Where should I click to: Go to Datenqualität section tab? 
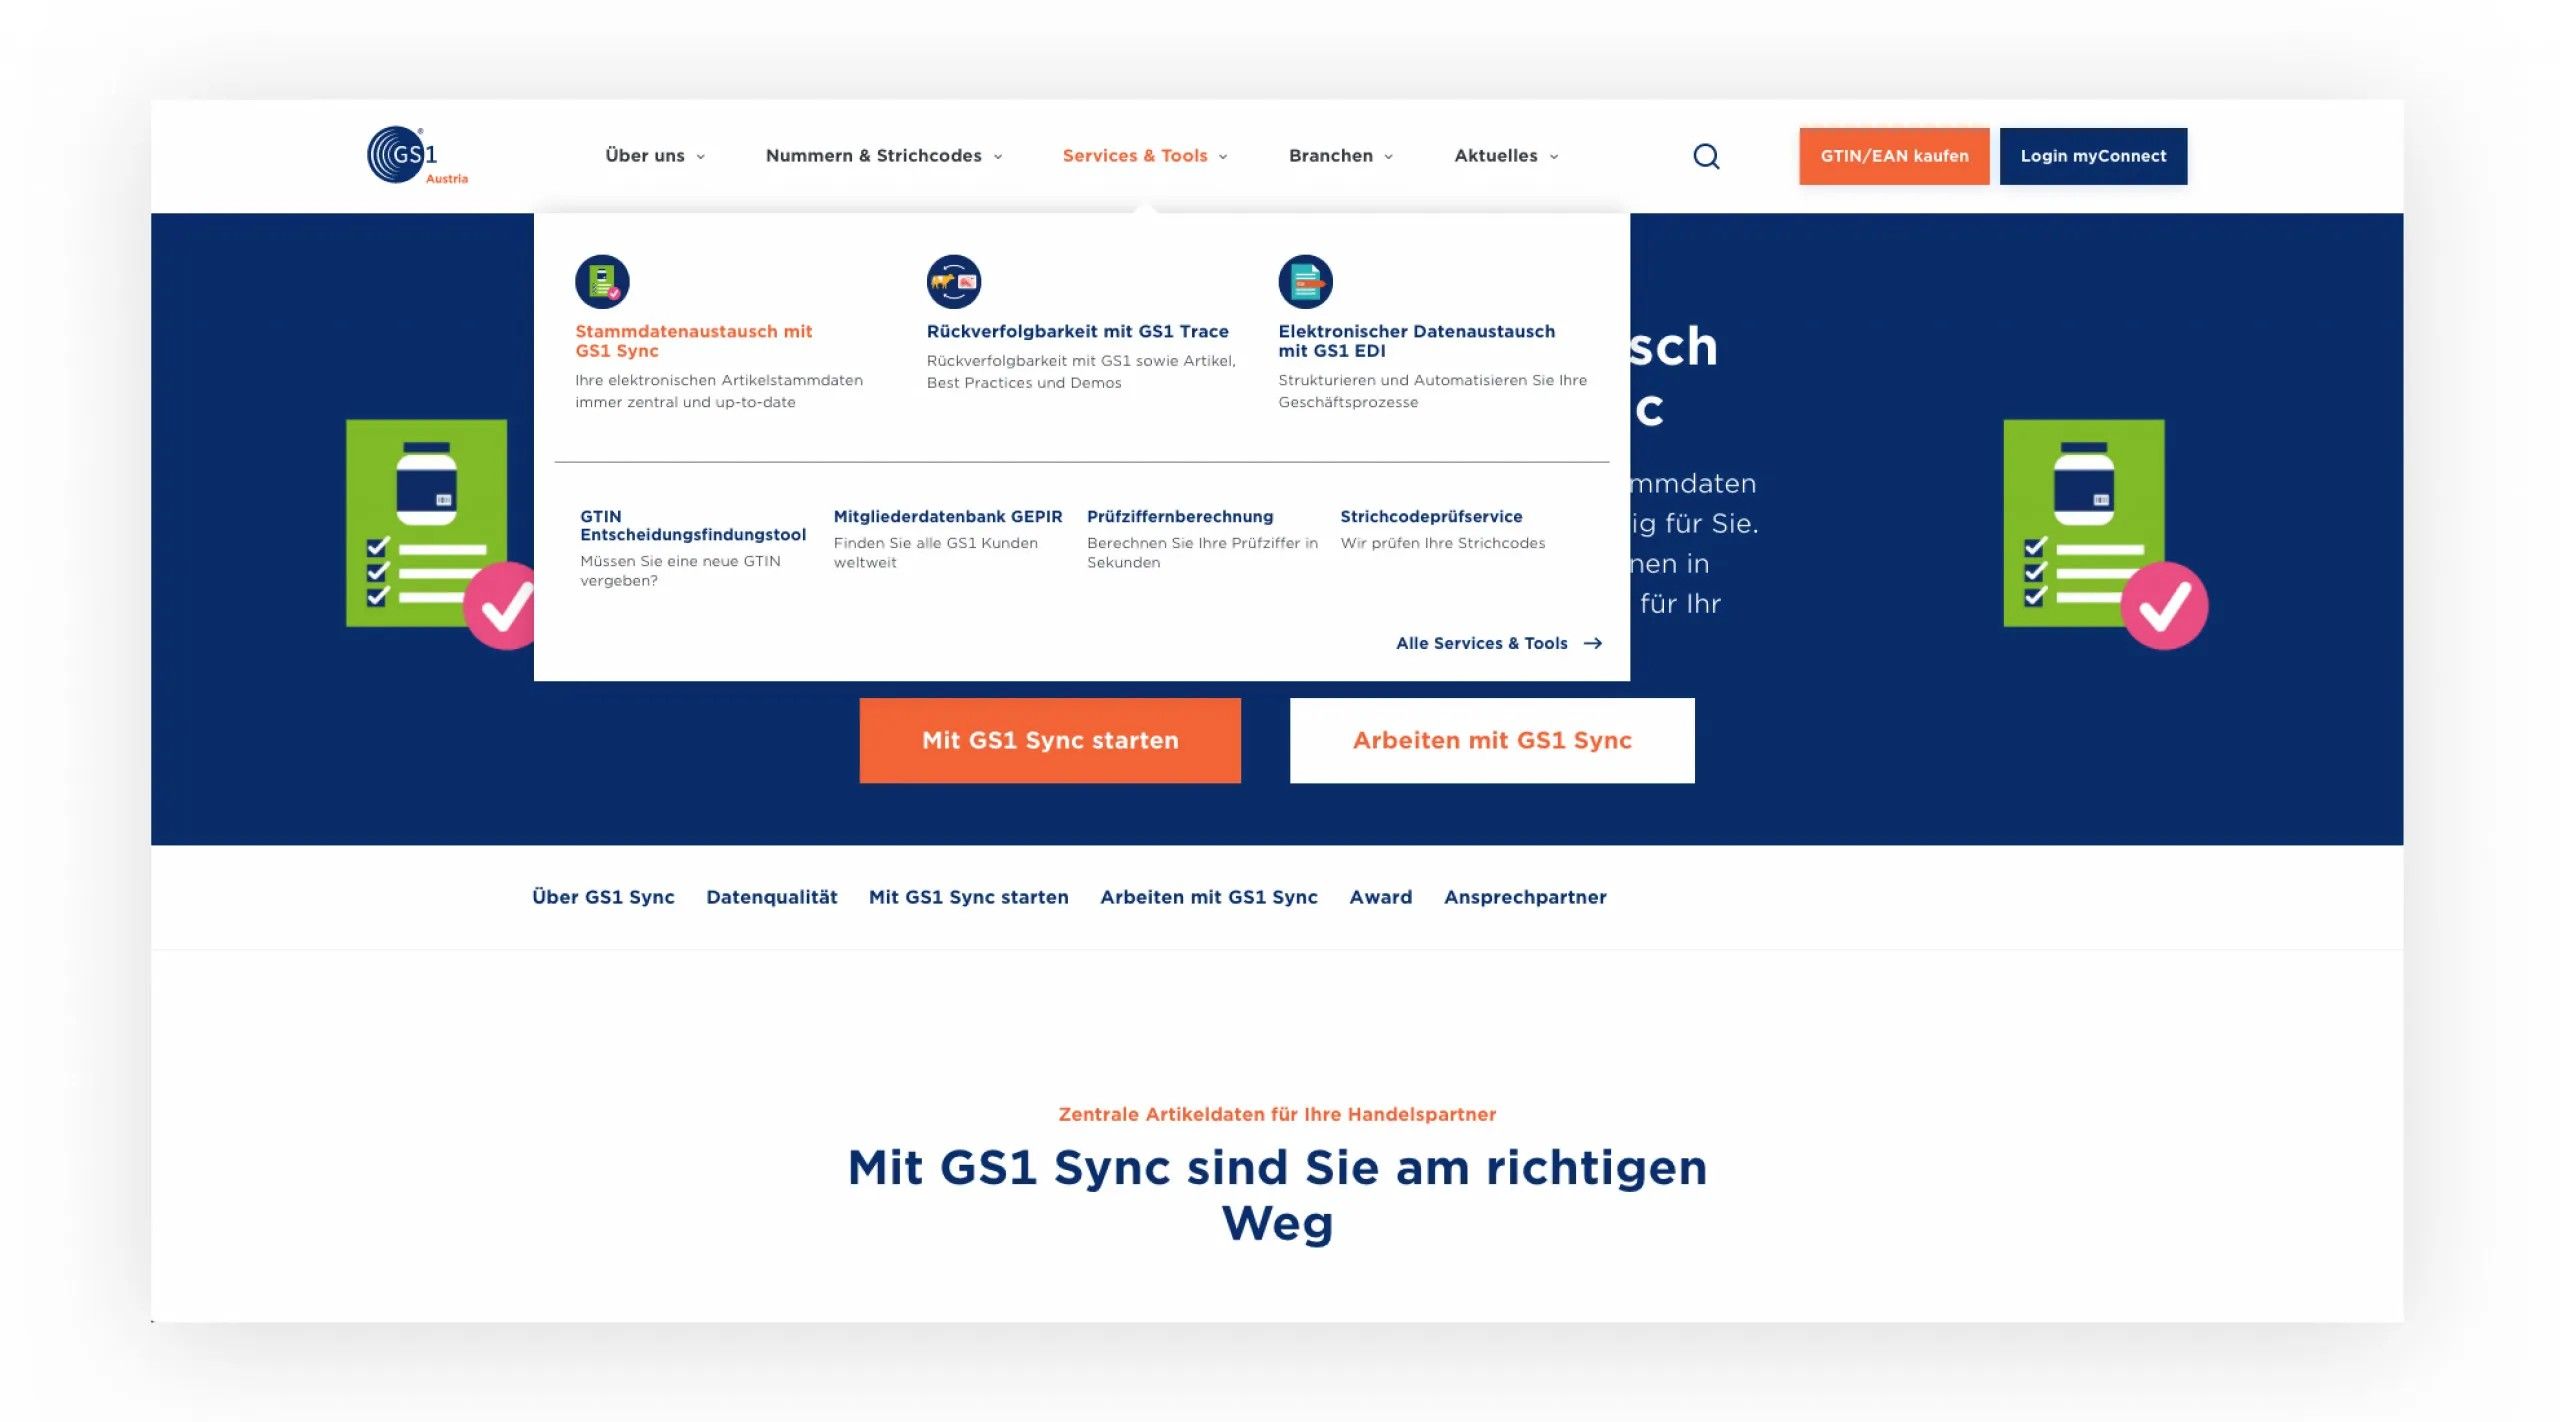(771, 897)
